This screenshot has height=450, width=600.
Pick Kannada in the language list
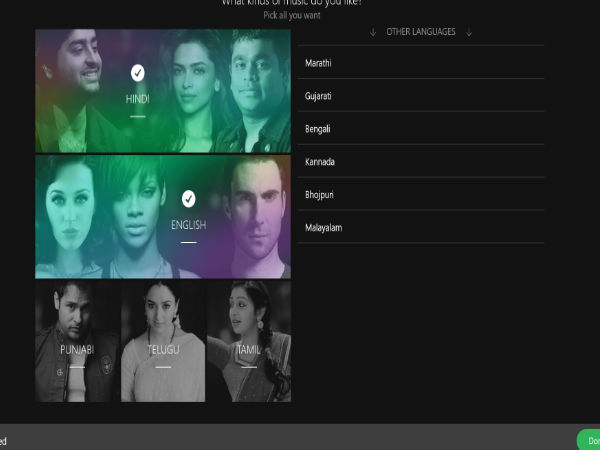coord(420,162)
